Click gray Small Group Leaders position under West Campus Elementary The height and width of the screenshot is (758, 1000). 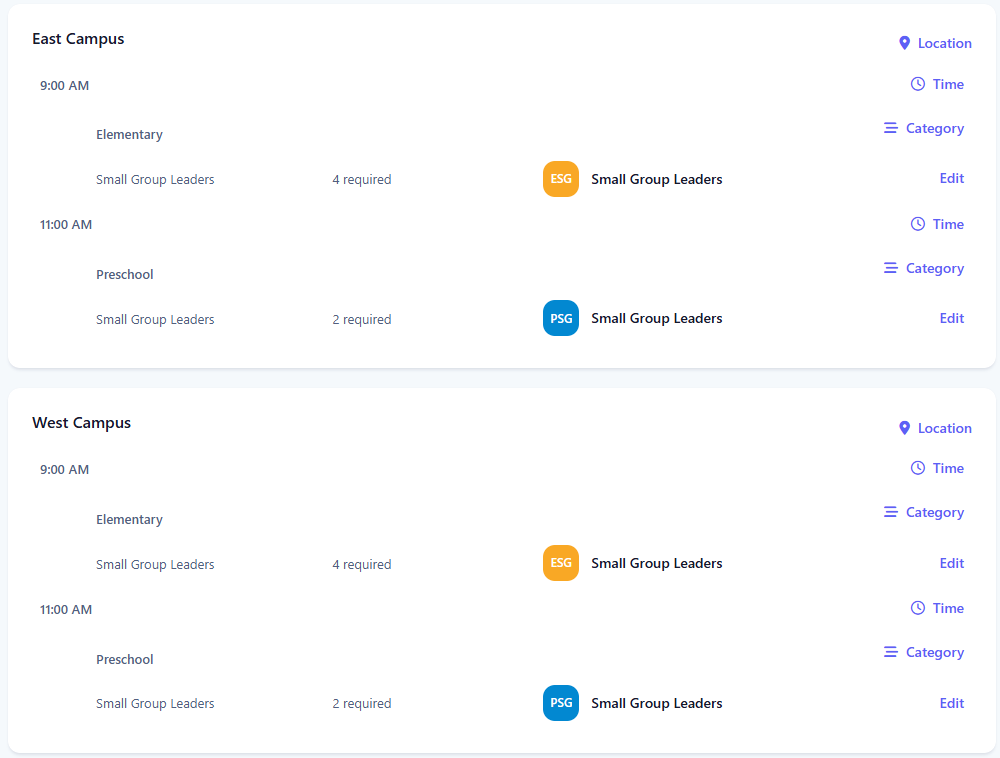pyautogui.click(x=155, y=564)
